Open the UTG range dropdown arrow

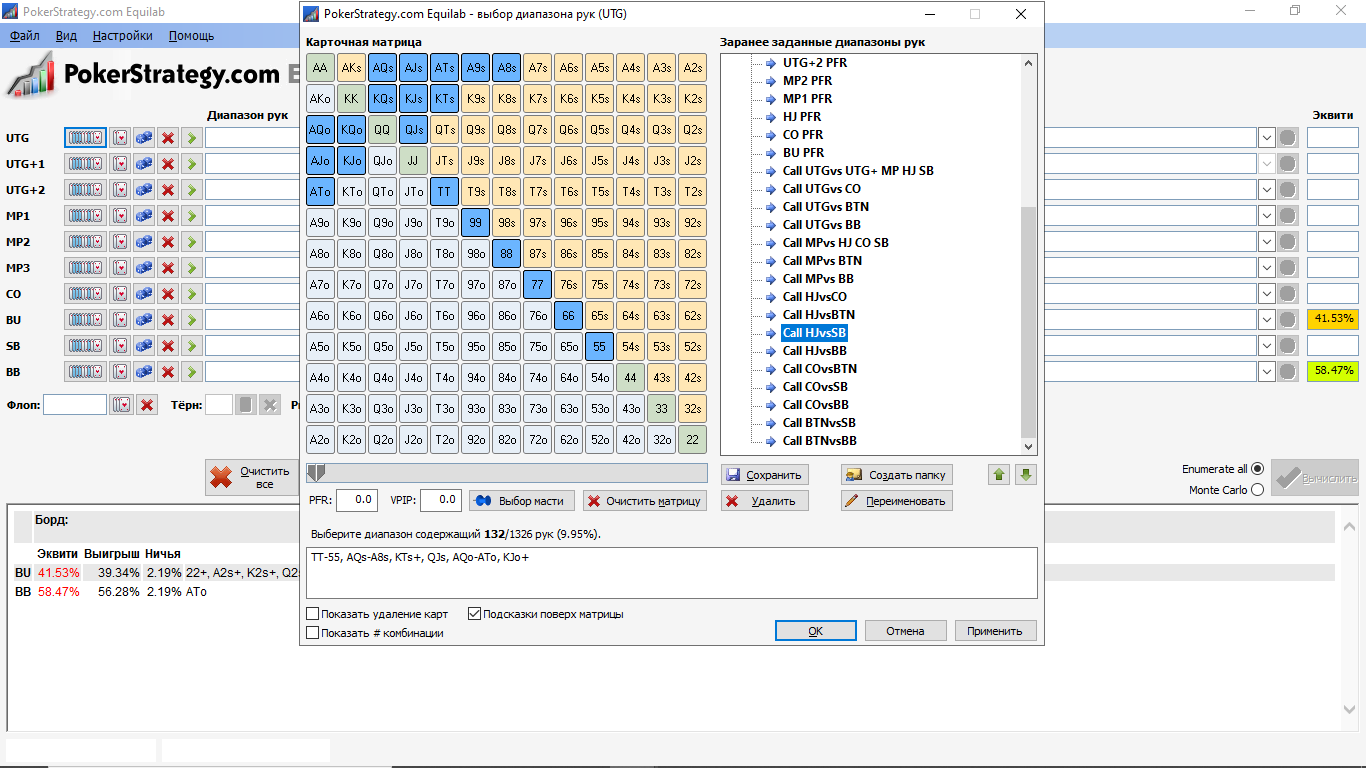point(1267,137)
